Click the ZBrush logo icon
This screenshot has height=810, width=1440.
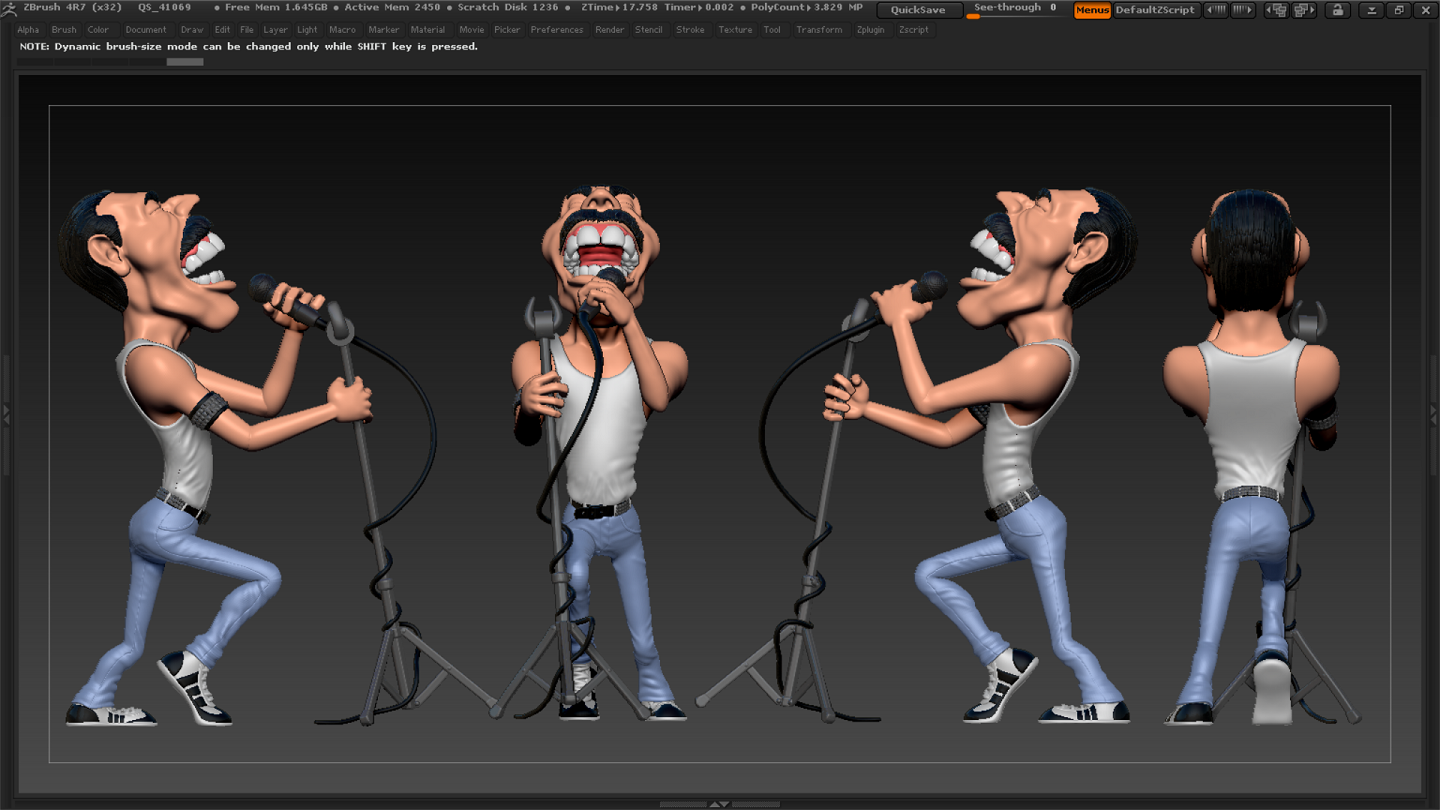tap(10, 8)
